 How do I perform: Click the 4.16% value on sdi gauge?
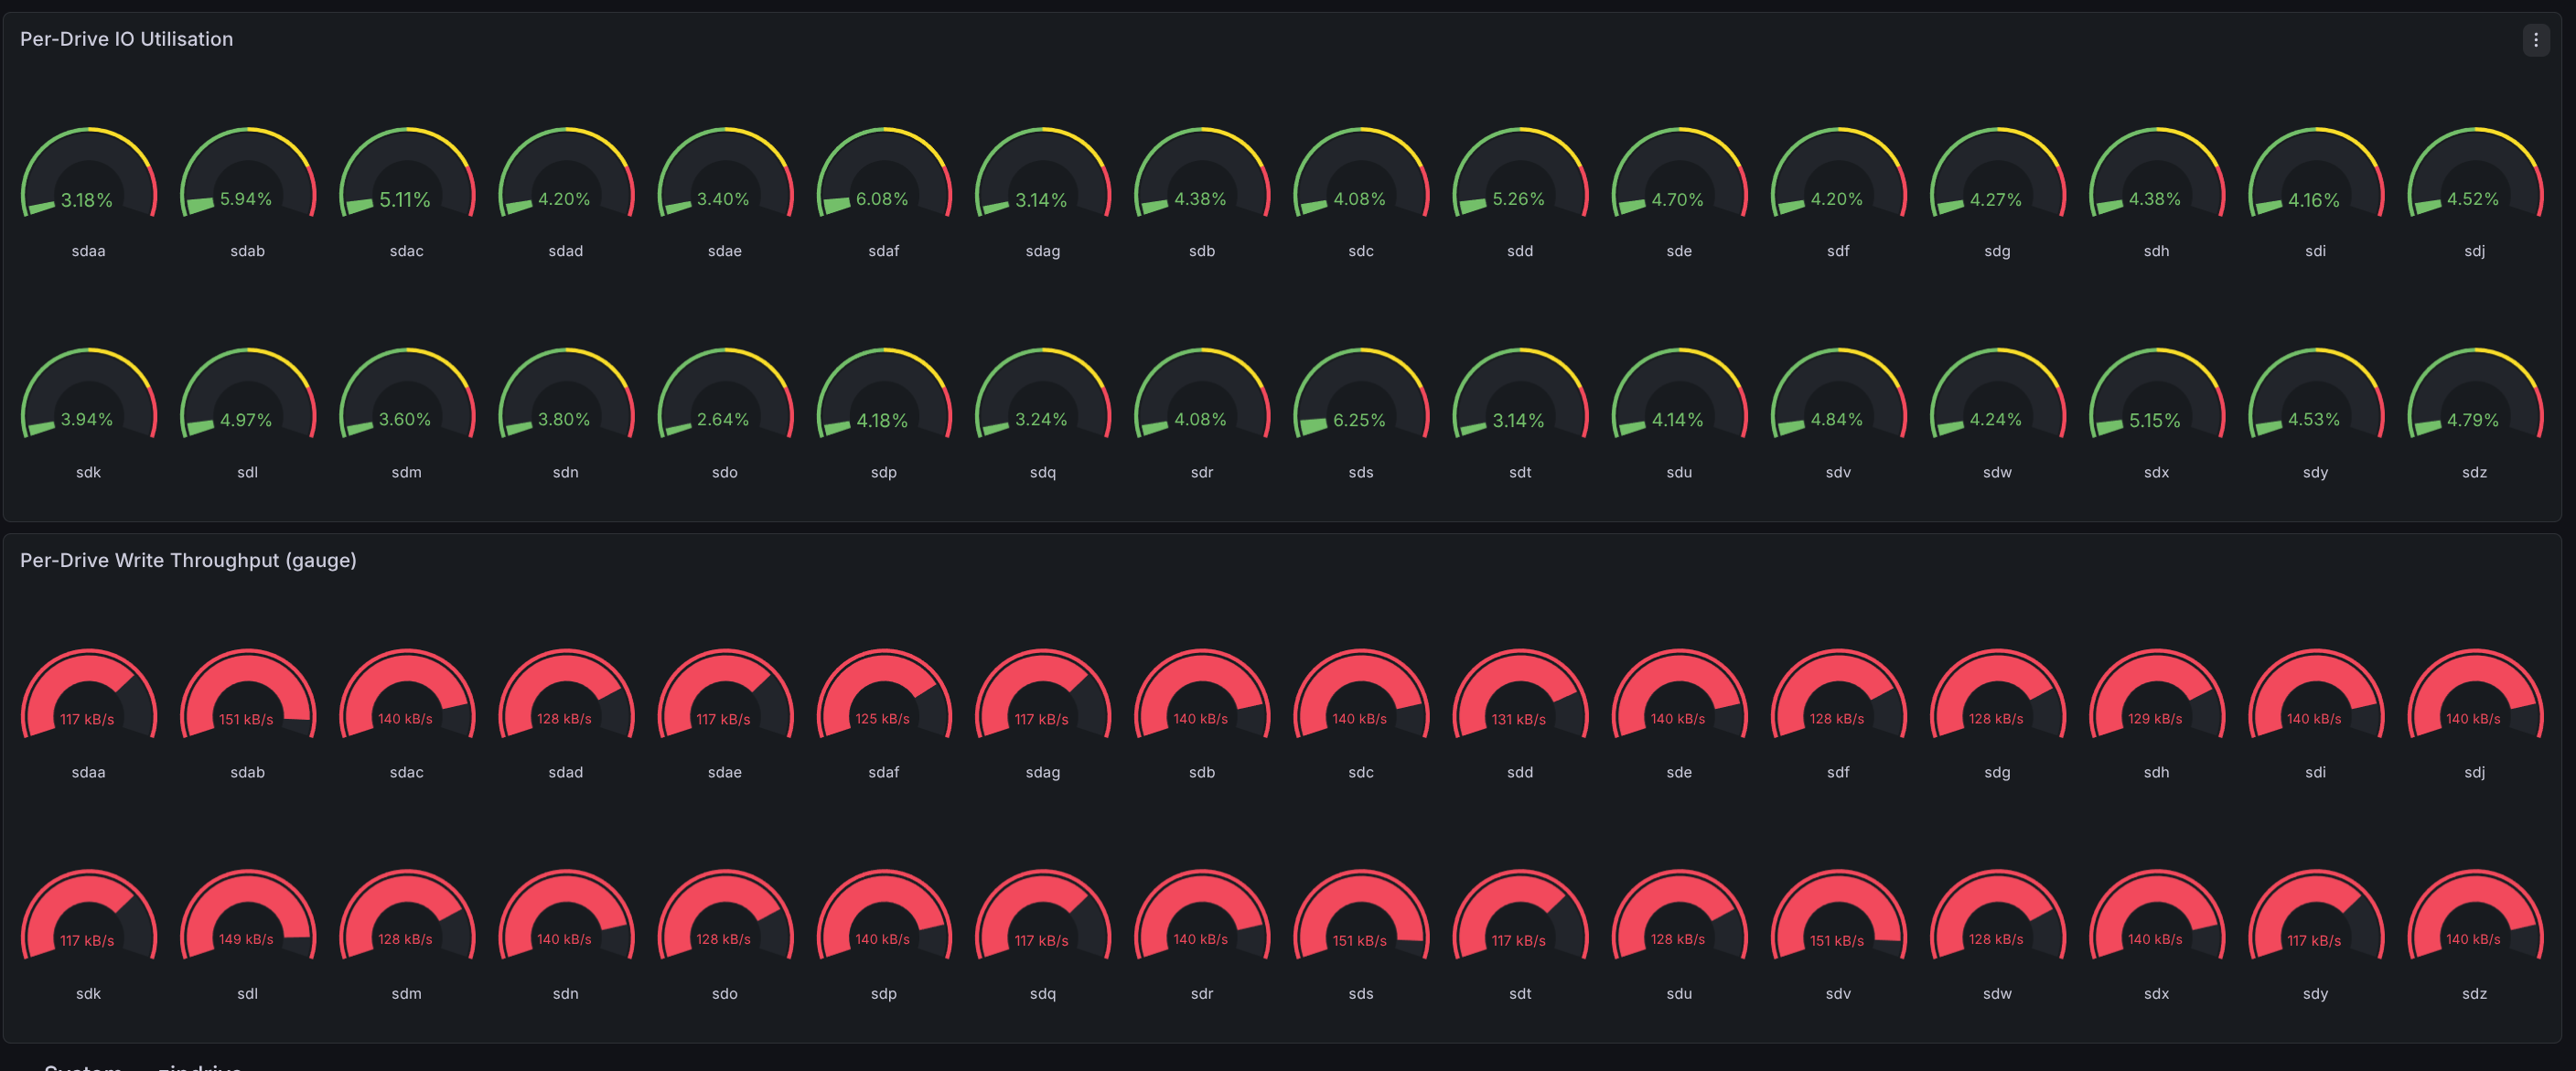[2314, 200]
